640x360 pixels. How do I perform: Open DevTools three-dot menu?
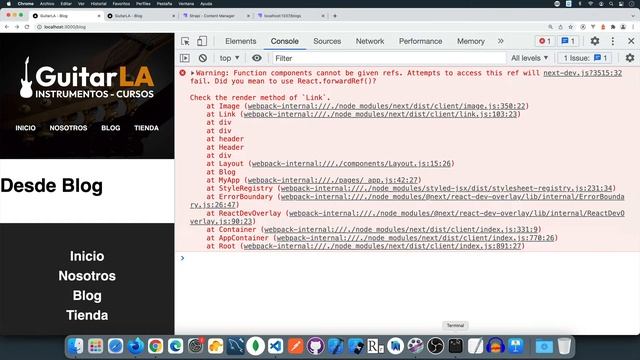click(x=613, y=41)
